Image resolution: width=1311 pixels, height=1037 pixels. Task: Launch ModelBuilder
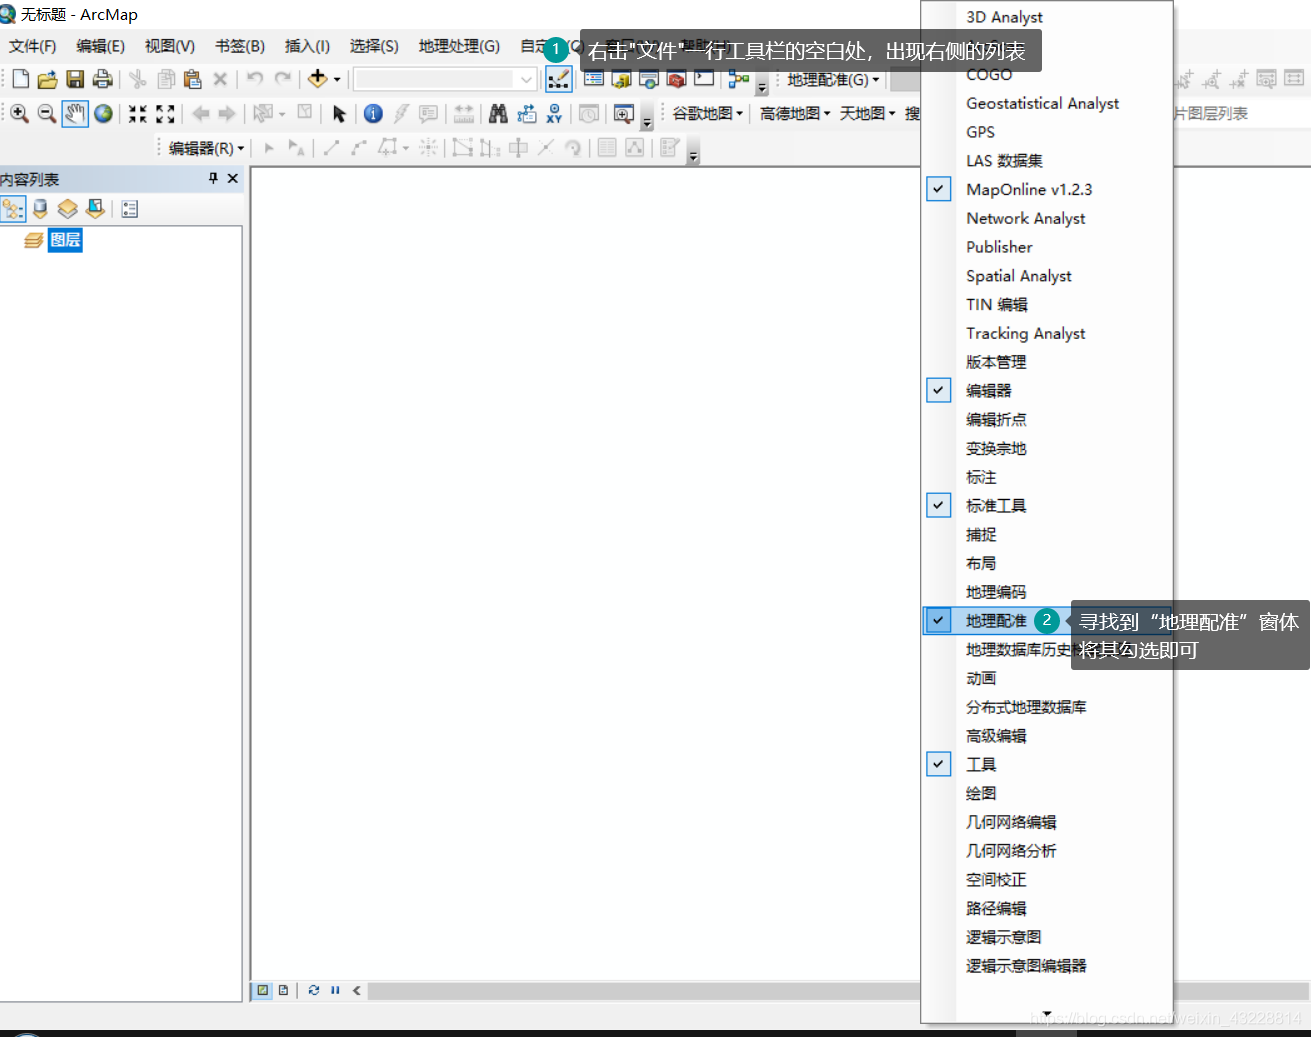click(x=739, y=79)
